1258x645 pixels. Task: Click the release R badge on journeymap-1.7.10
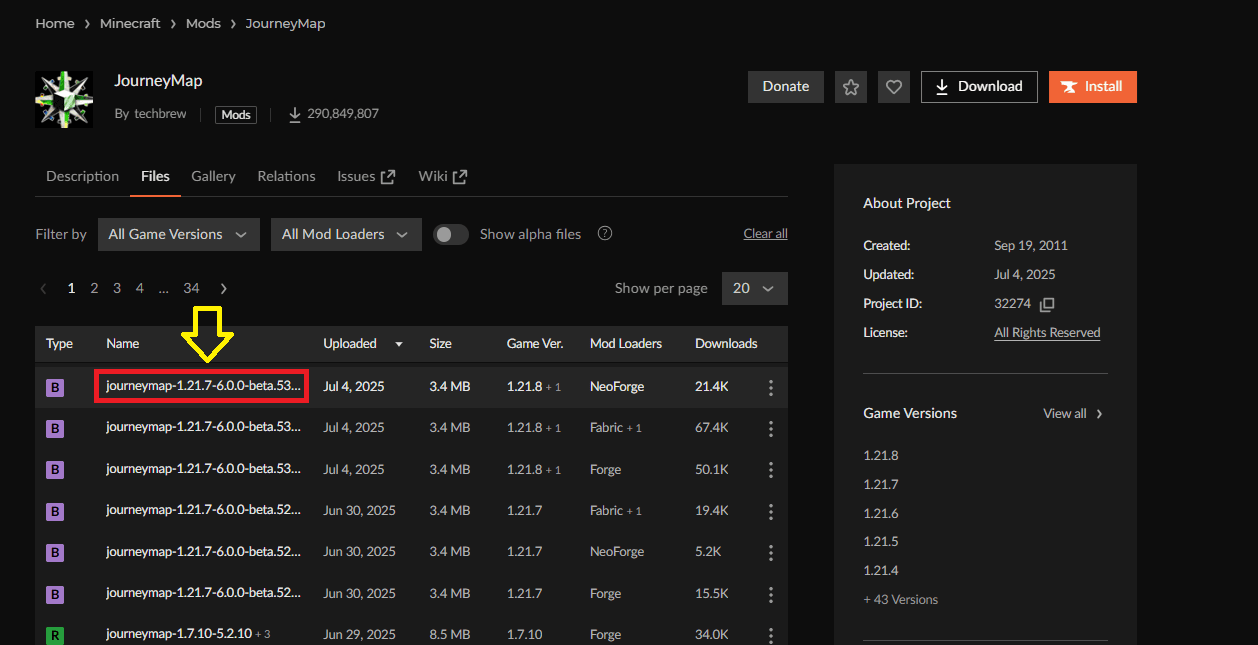point(55,634)
